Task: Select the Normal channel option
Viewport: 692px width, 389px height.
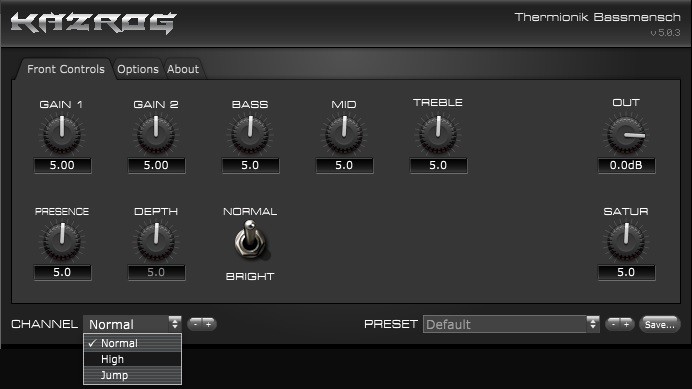Action: tap(132, 343)
